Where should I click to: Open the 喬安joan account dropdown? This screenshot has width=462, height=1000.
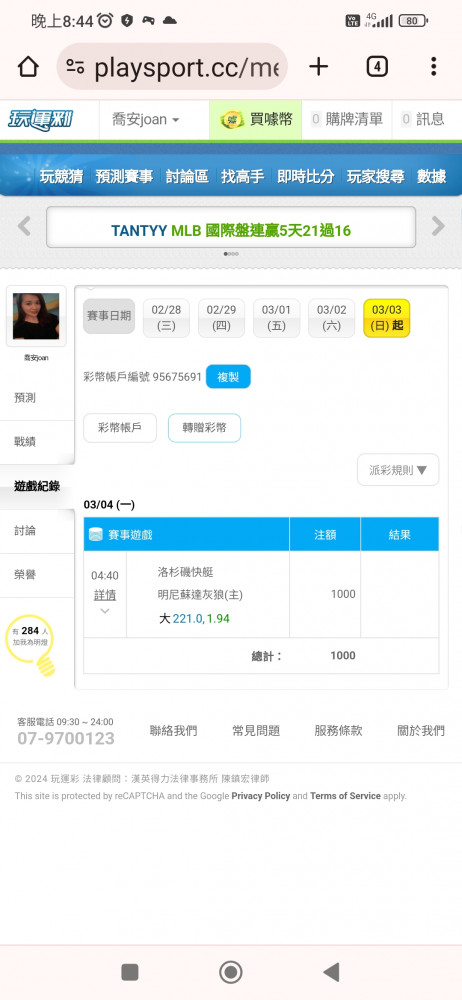tap(145, 119)
